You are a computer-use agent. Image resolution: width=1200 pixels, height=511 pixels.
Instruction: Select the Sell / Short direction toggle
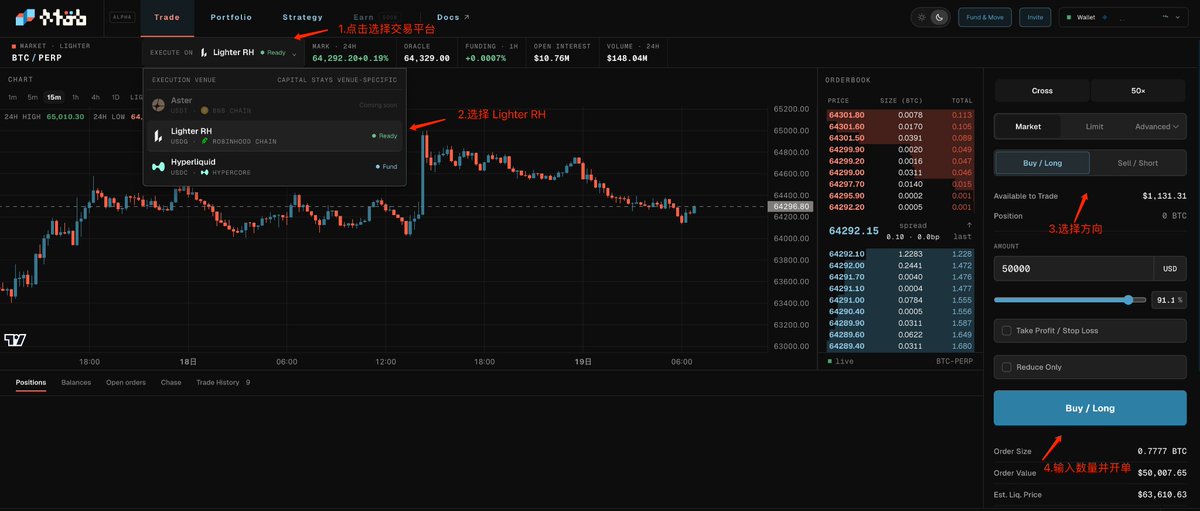1138,163
